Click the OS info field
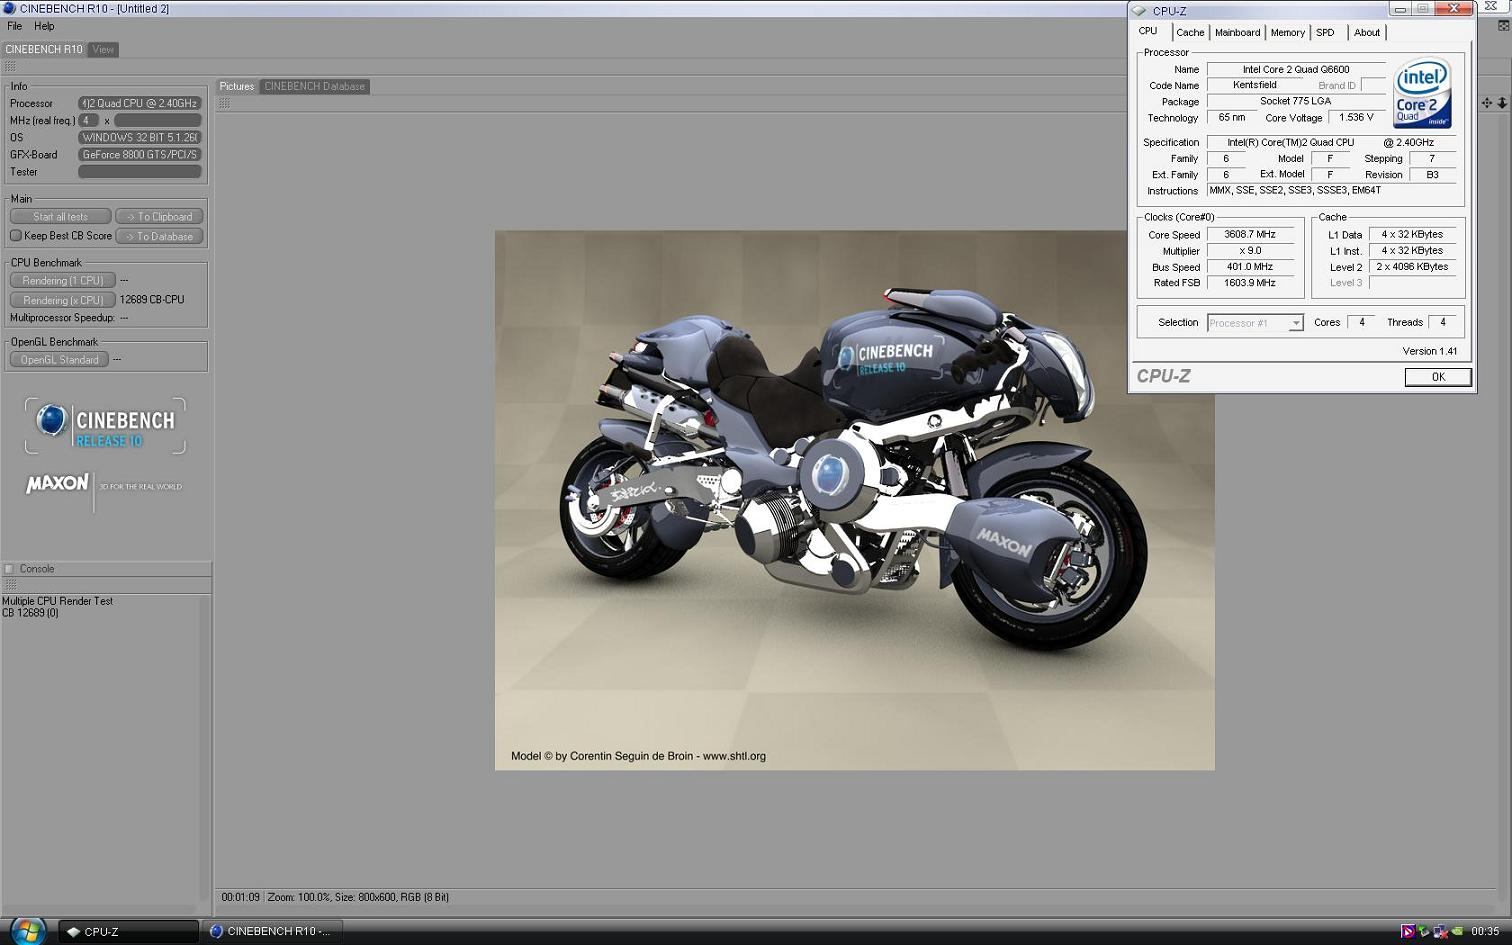 (x=140, y=137)
